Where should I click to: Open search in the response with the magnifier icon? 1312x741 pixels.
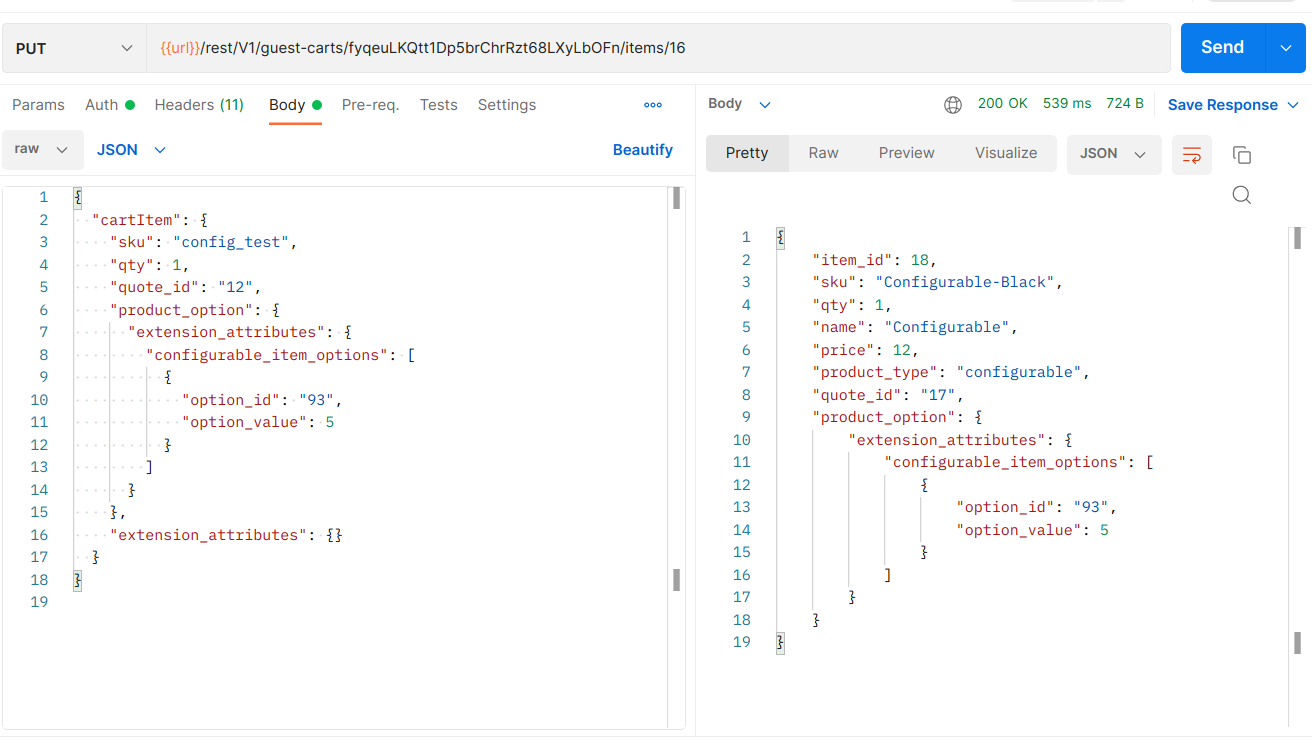coord(1242,195)
